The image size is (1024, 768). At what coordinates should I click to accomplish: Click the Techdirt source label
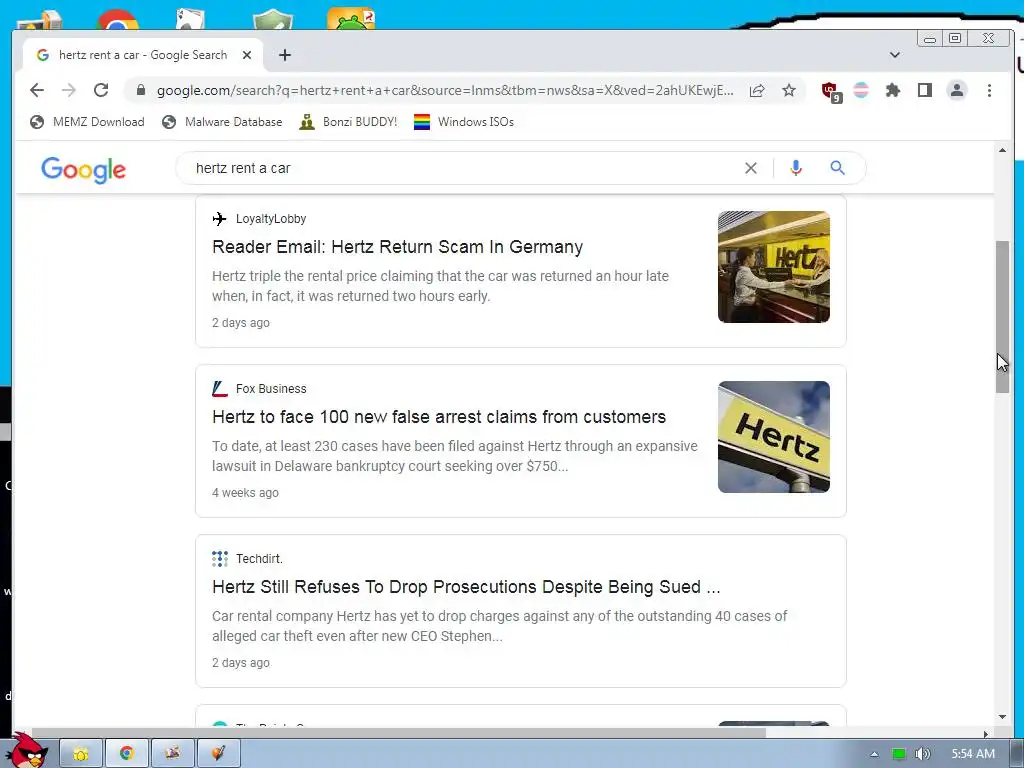click(x=259, y=558)
